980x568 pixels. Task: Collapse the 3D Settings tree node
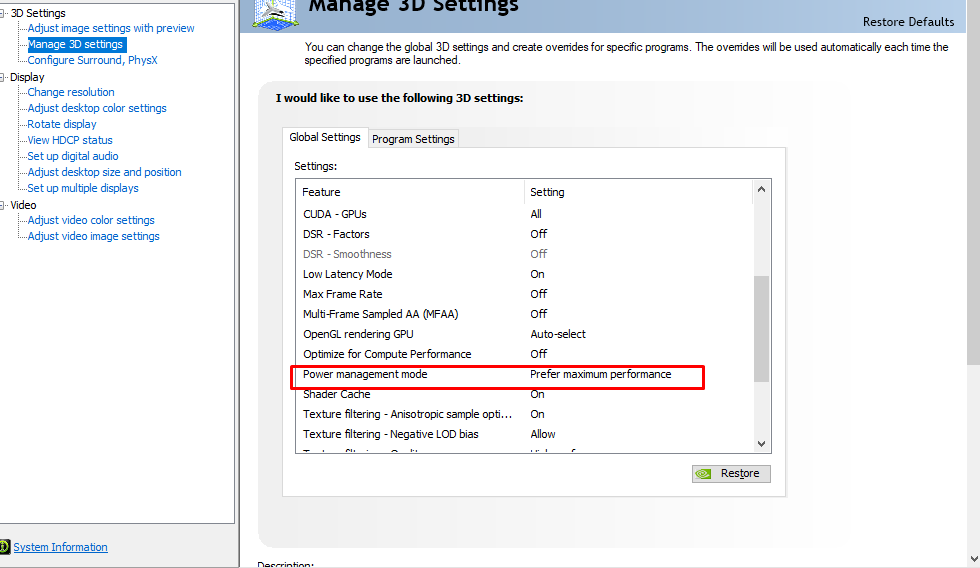tap(2, 13)
